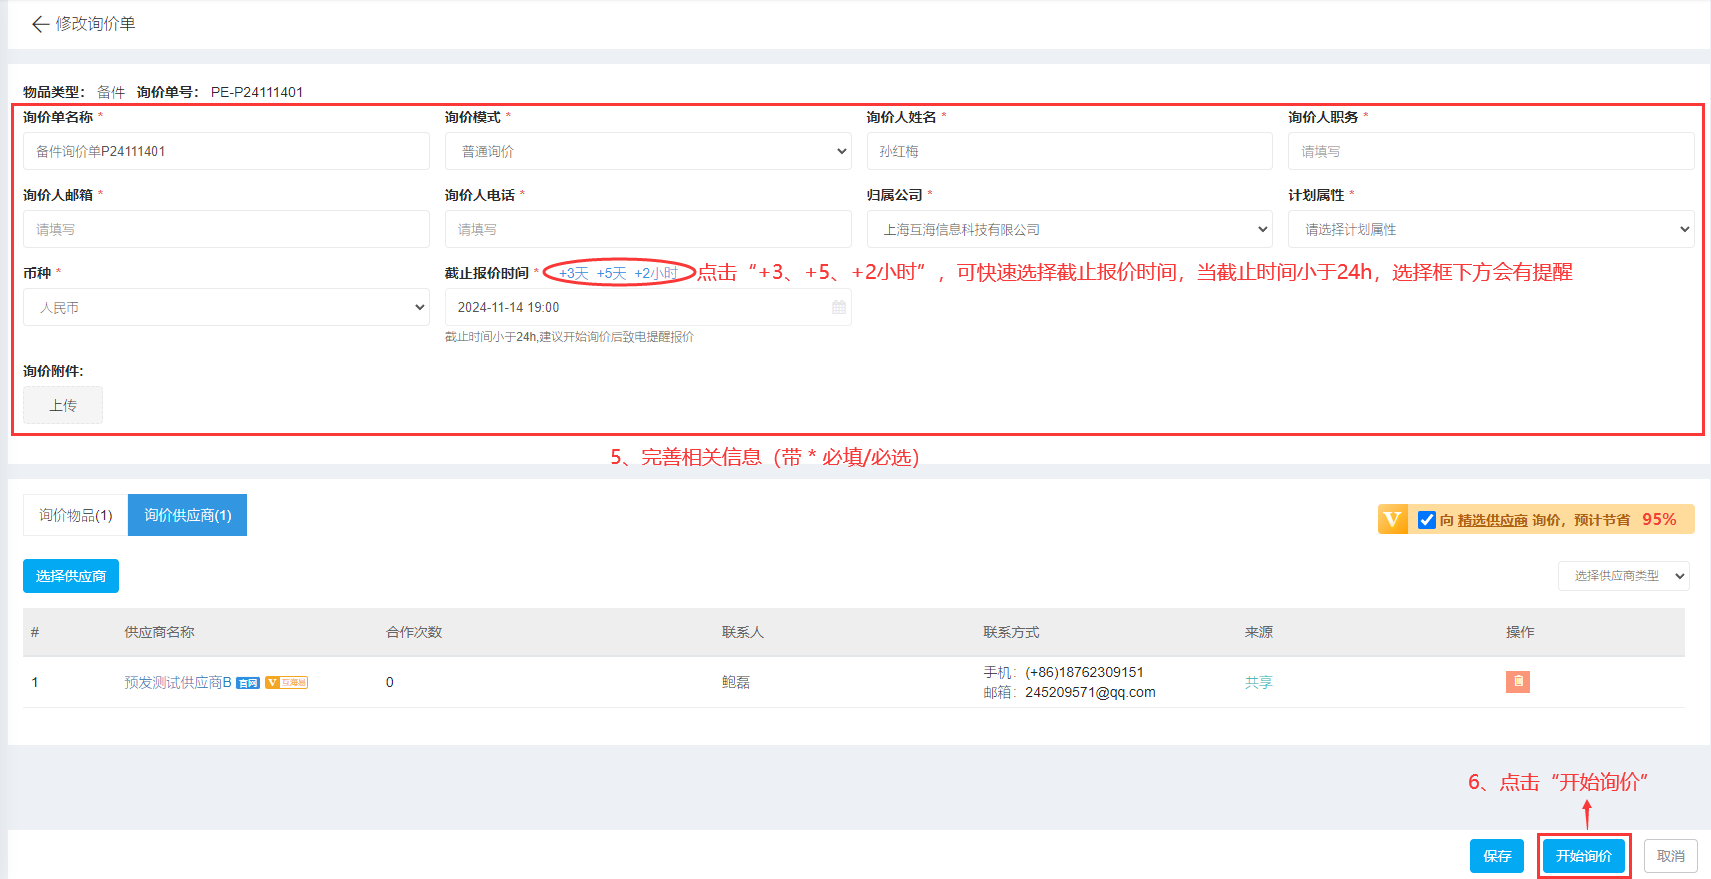Click the 询价单名称 input field
The height and width of the screenshot is (879, 1711).
pyautogui.click(x=226, y=151)
